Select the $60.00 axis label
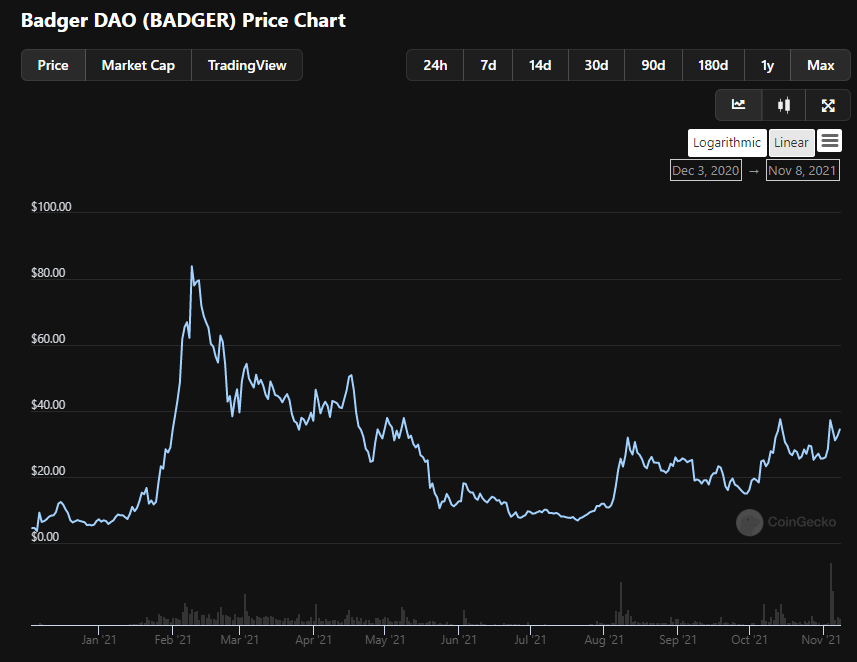The height and width of the screenshot is (662, 857). (x=48, y=339)
